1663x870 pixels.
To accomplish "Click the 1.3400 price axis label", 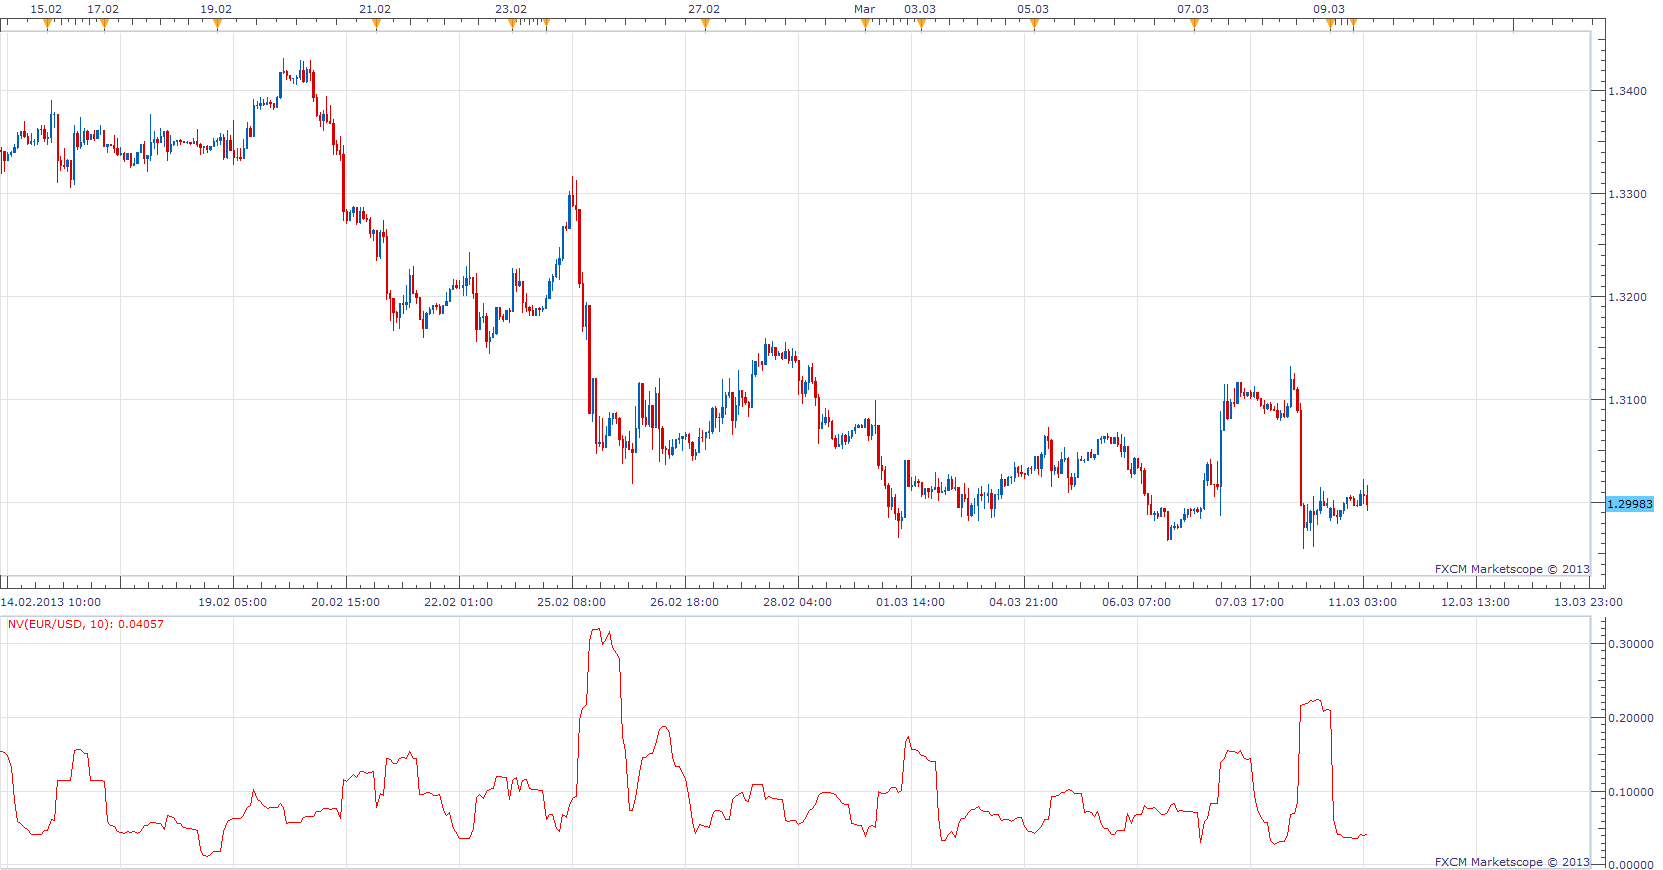I will click(1627, 91).
